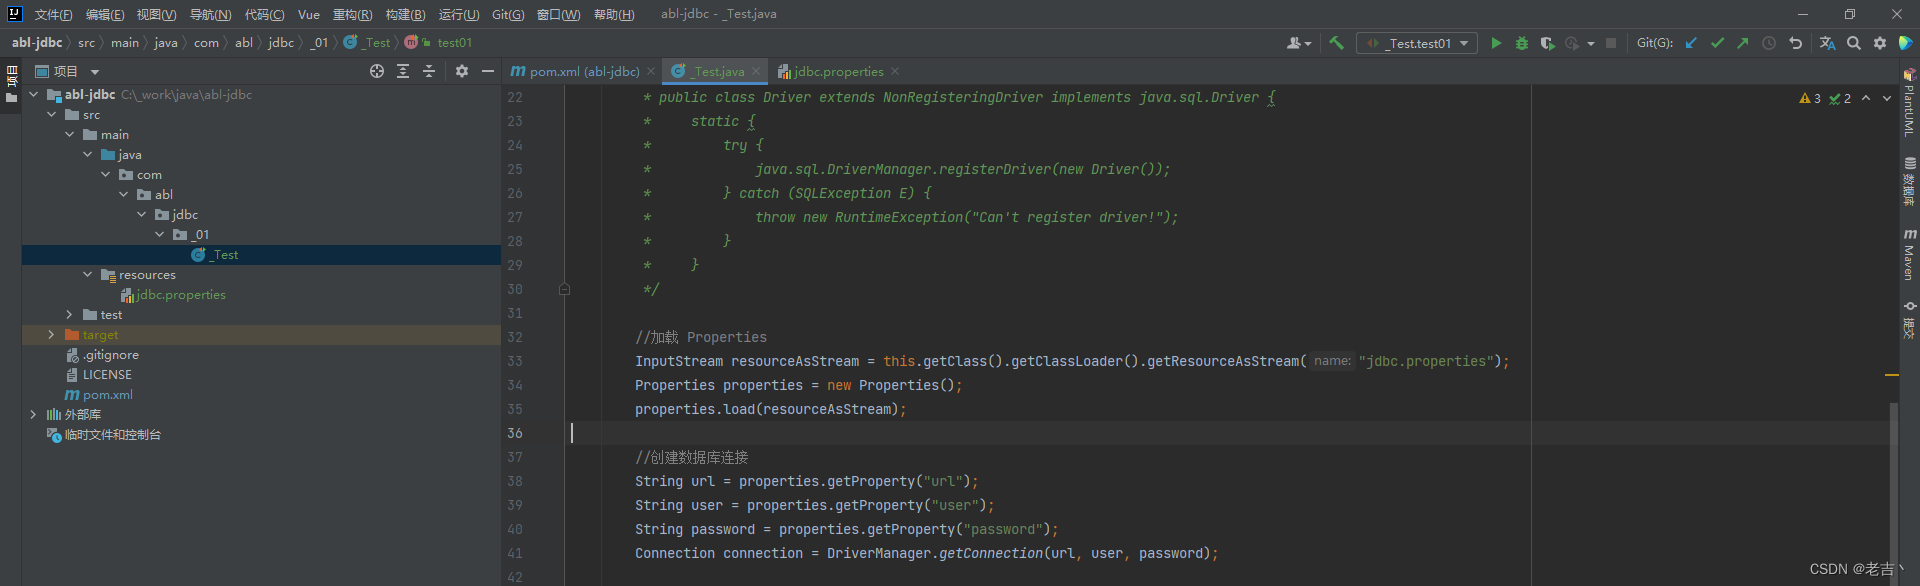Open the Git(G) menu
This screenshot has height=586, width=1920.
508,14
